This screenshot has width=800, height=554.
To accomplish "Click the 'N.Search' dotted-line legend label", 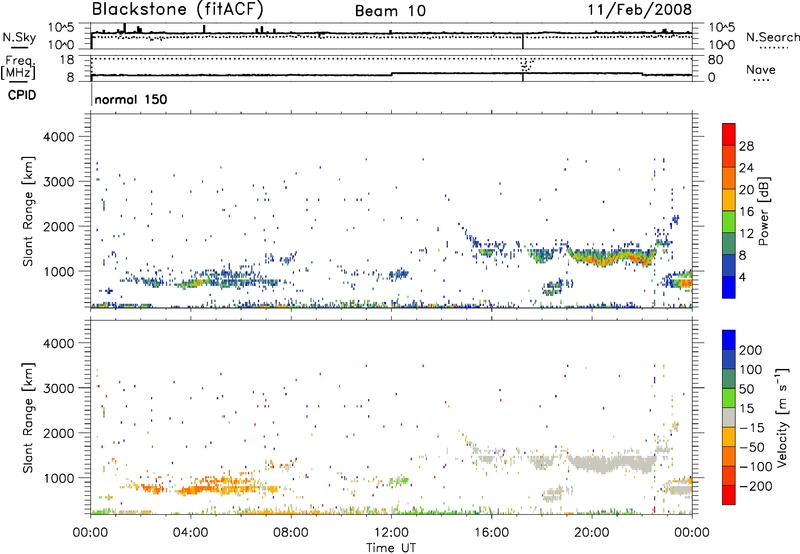I will (x=772, y=37).
